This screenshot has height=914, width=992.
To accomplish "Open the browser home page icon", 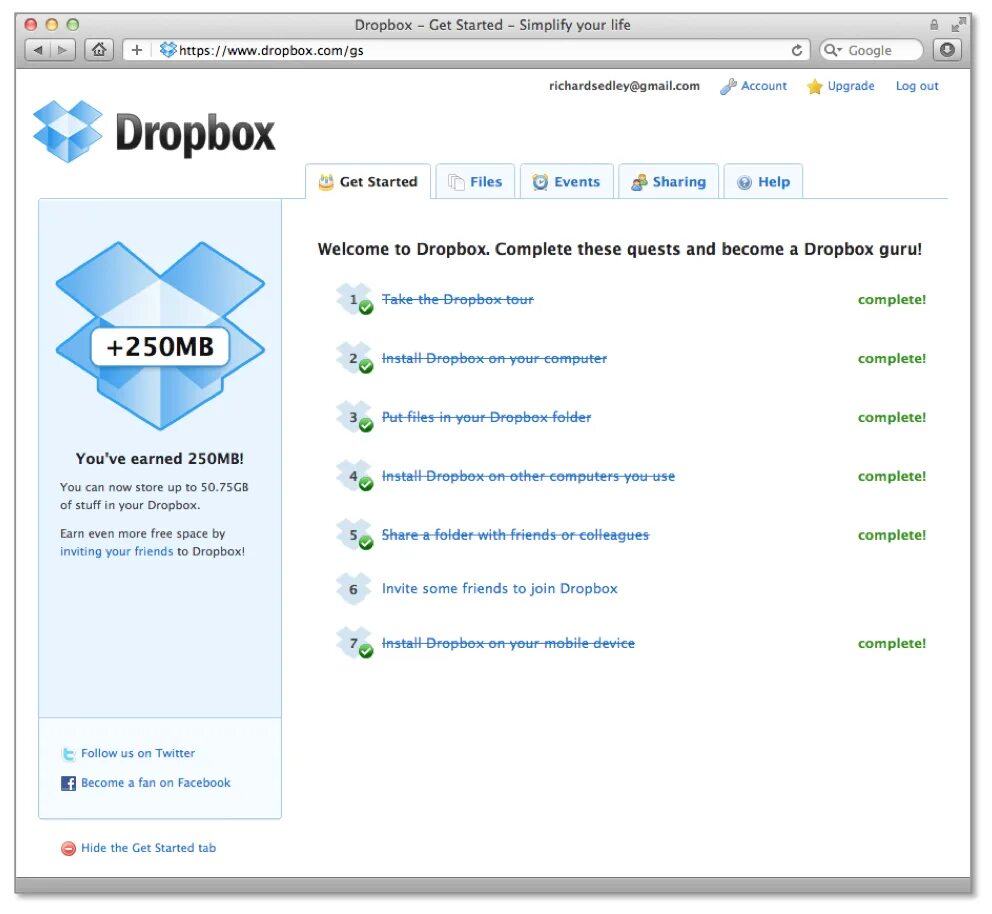I will (x=99, y=50).
